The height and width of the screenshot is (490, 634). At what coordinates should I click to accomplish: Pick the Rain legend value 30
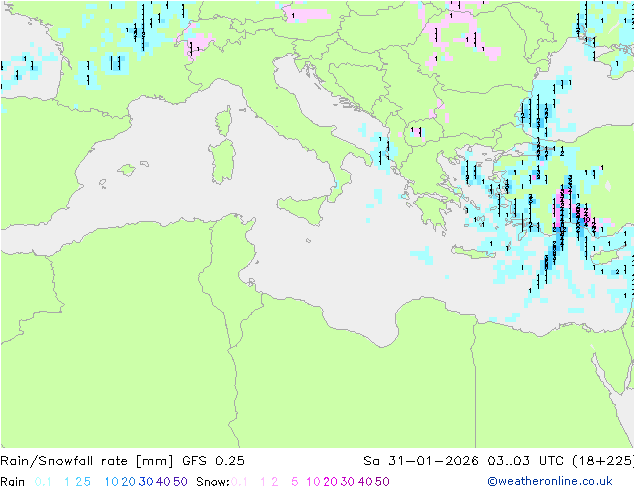[146, 482]
